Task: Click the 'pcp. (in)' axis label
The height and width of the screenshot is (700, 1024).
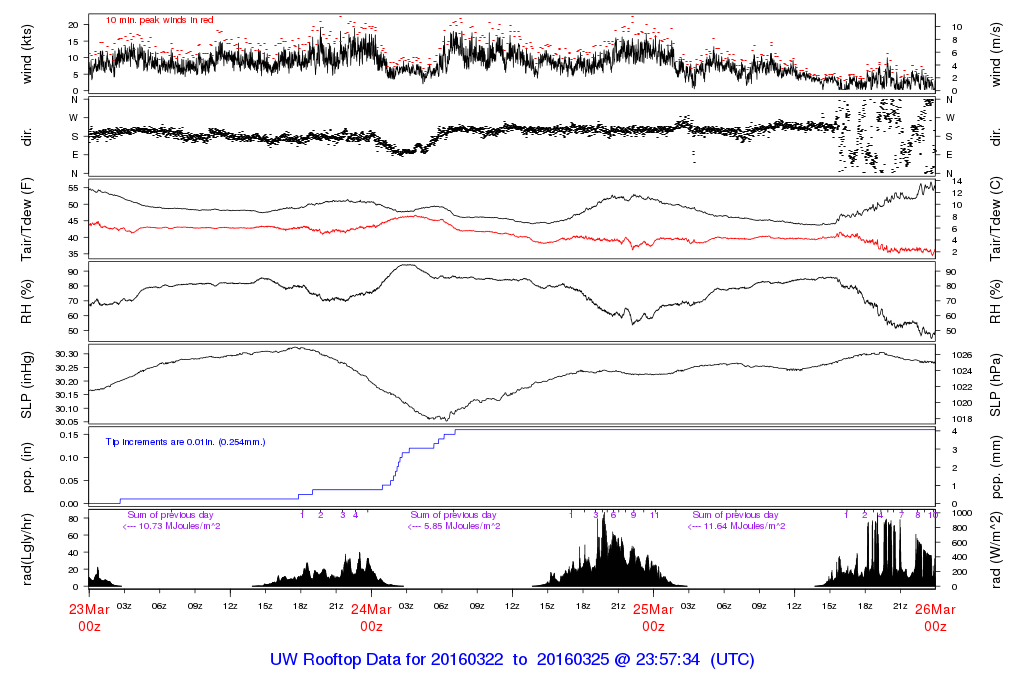Action: (27, 467)
